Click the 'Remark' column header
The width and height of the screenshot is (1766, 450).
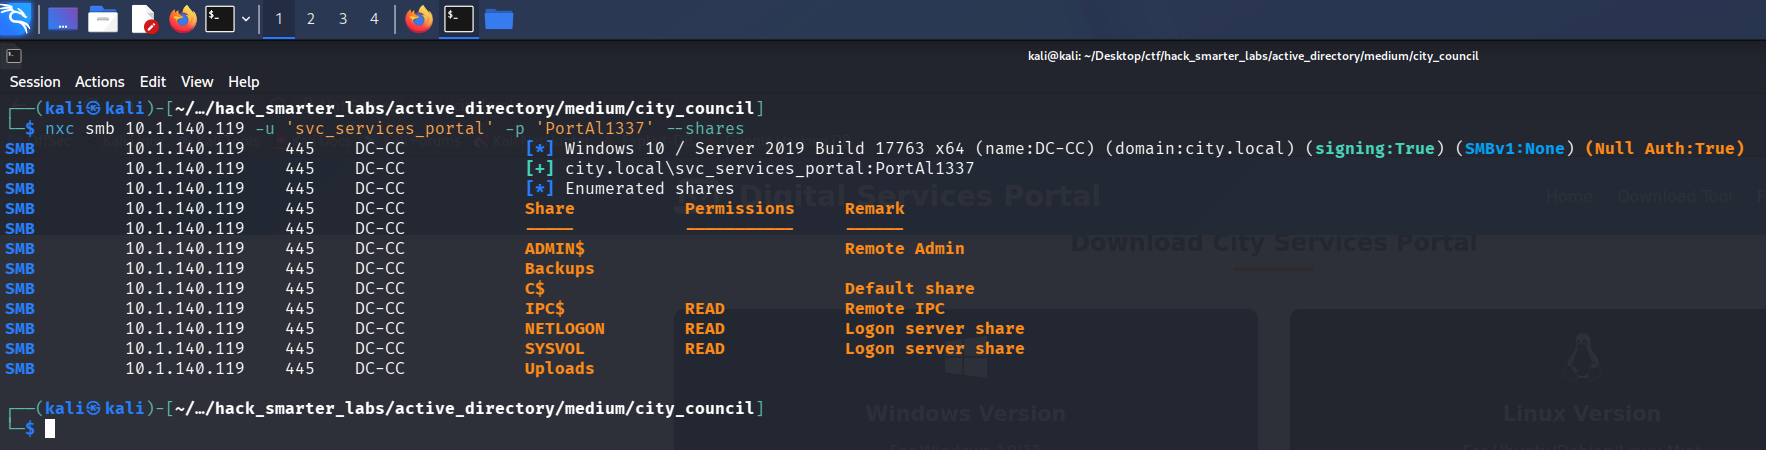coord(874,208)
